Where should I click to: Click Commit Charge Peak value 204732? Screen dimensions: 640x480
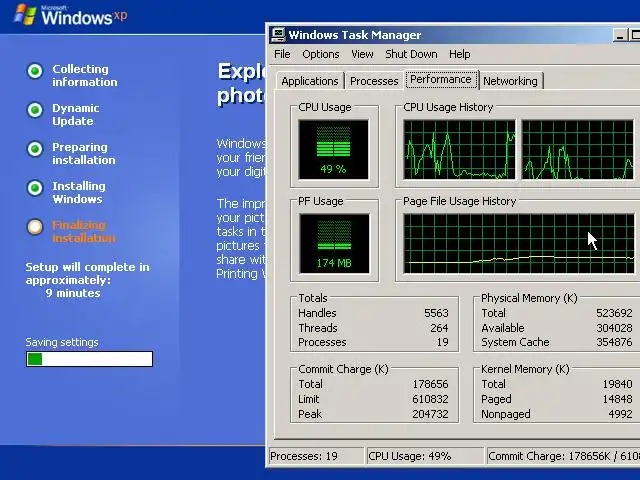pos(430,414)
